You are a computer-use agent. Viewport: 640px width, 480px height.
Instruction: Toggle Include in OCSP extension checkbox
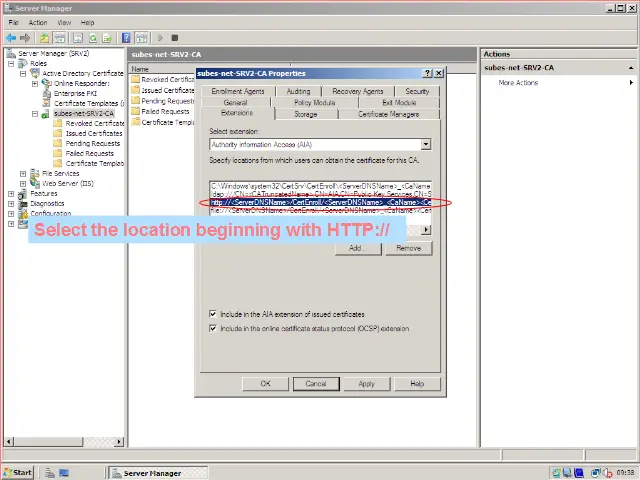point(214,328)
